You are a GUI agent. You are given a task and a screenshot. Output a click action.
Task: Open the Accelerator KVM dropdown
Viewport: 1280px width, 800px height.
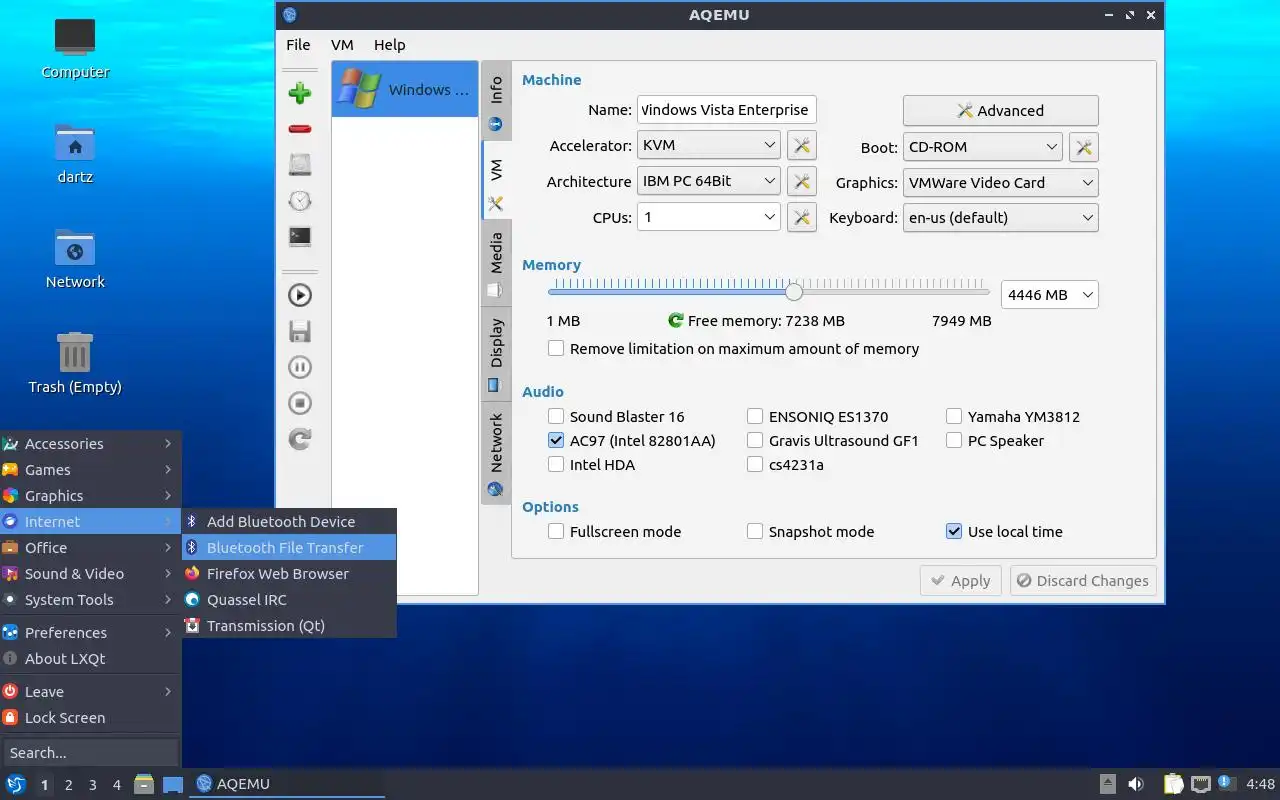[x=708, y=145]
